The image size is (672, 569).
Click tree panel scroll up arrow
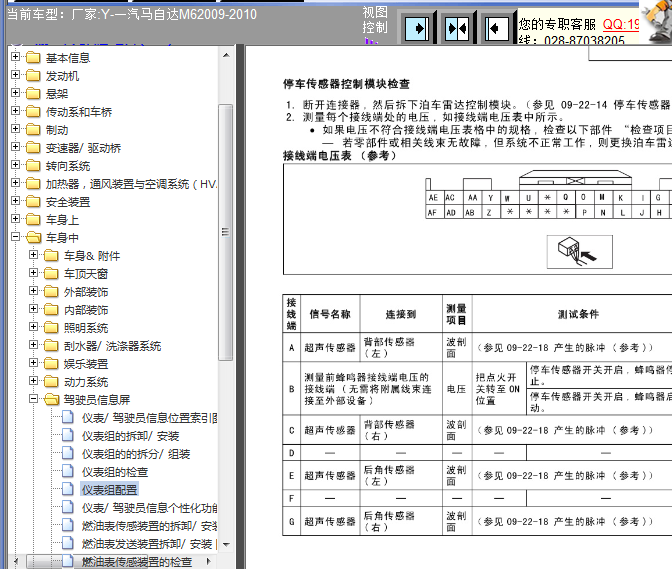click(x=226, y=55)
